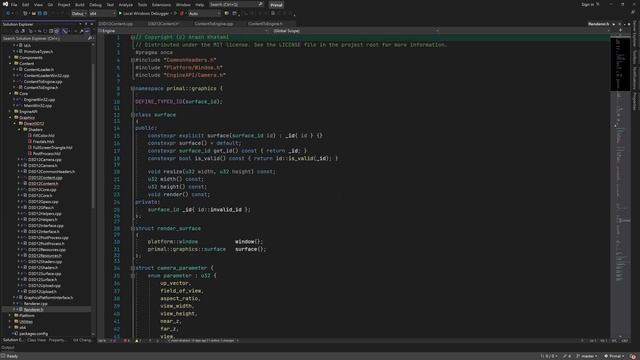Open the Edit menu
This screenshot has width=640, height=360.
[x=26, y=5]
